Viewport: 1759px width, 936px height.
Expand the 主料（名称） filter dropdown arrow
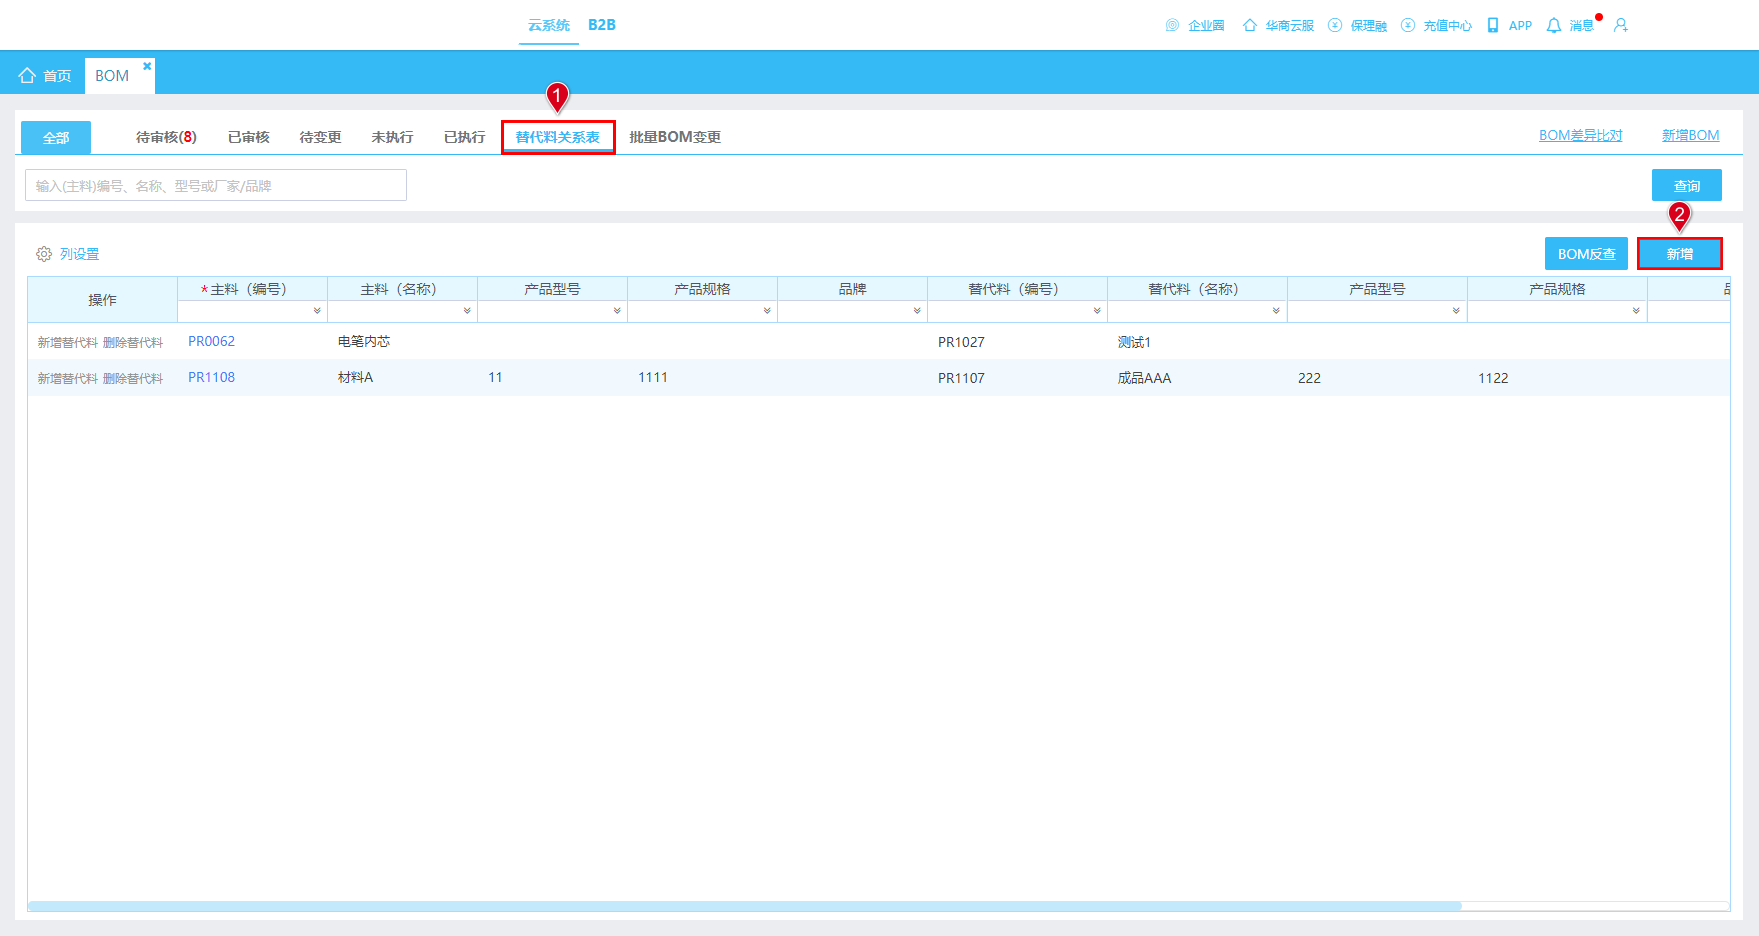click(x=467, y=311)
